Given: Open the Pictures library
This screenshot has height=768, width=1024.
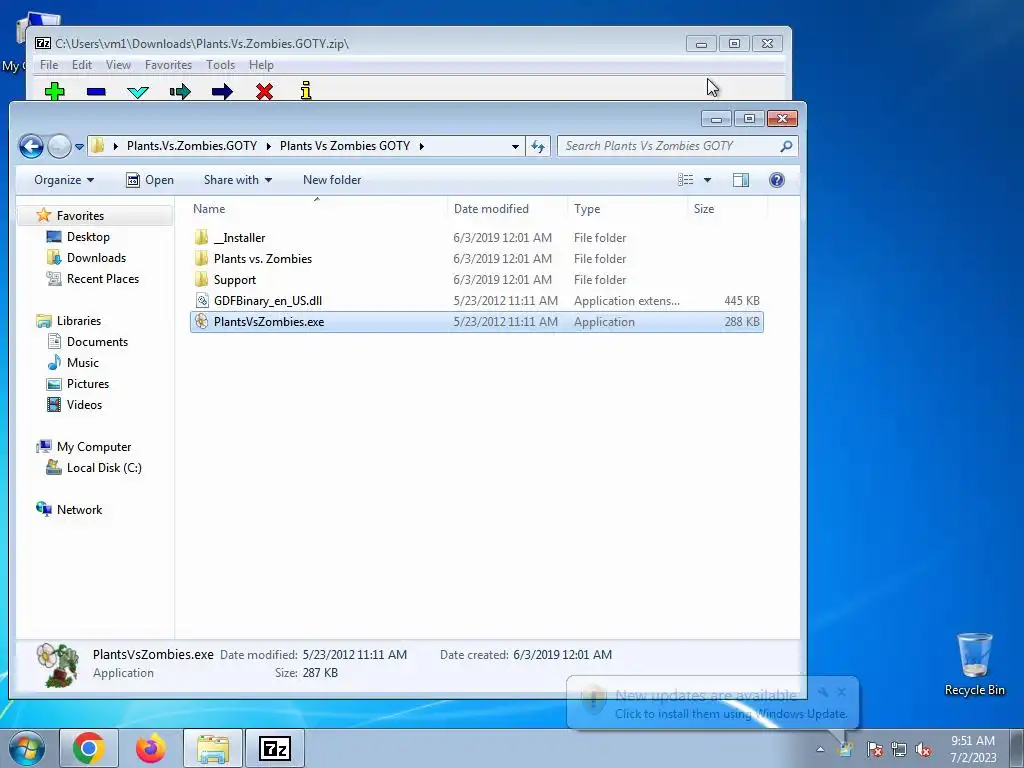Looking at the screenshot, I should 88,383.
